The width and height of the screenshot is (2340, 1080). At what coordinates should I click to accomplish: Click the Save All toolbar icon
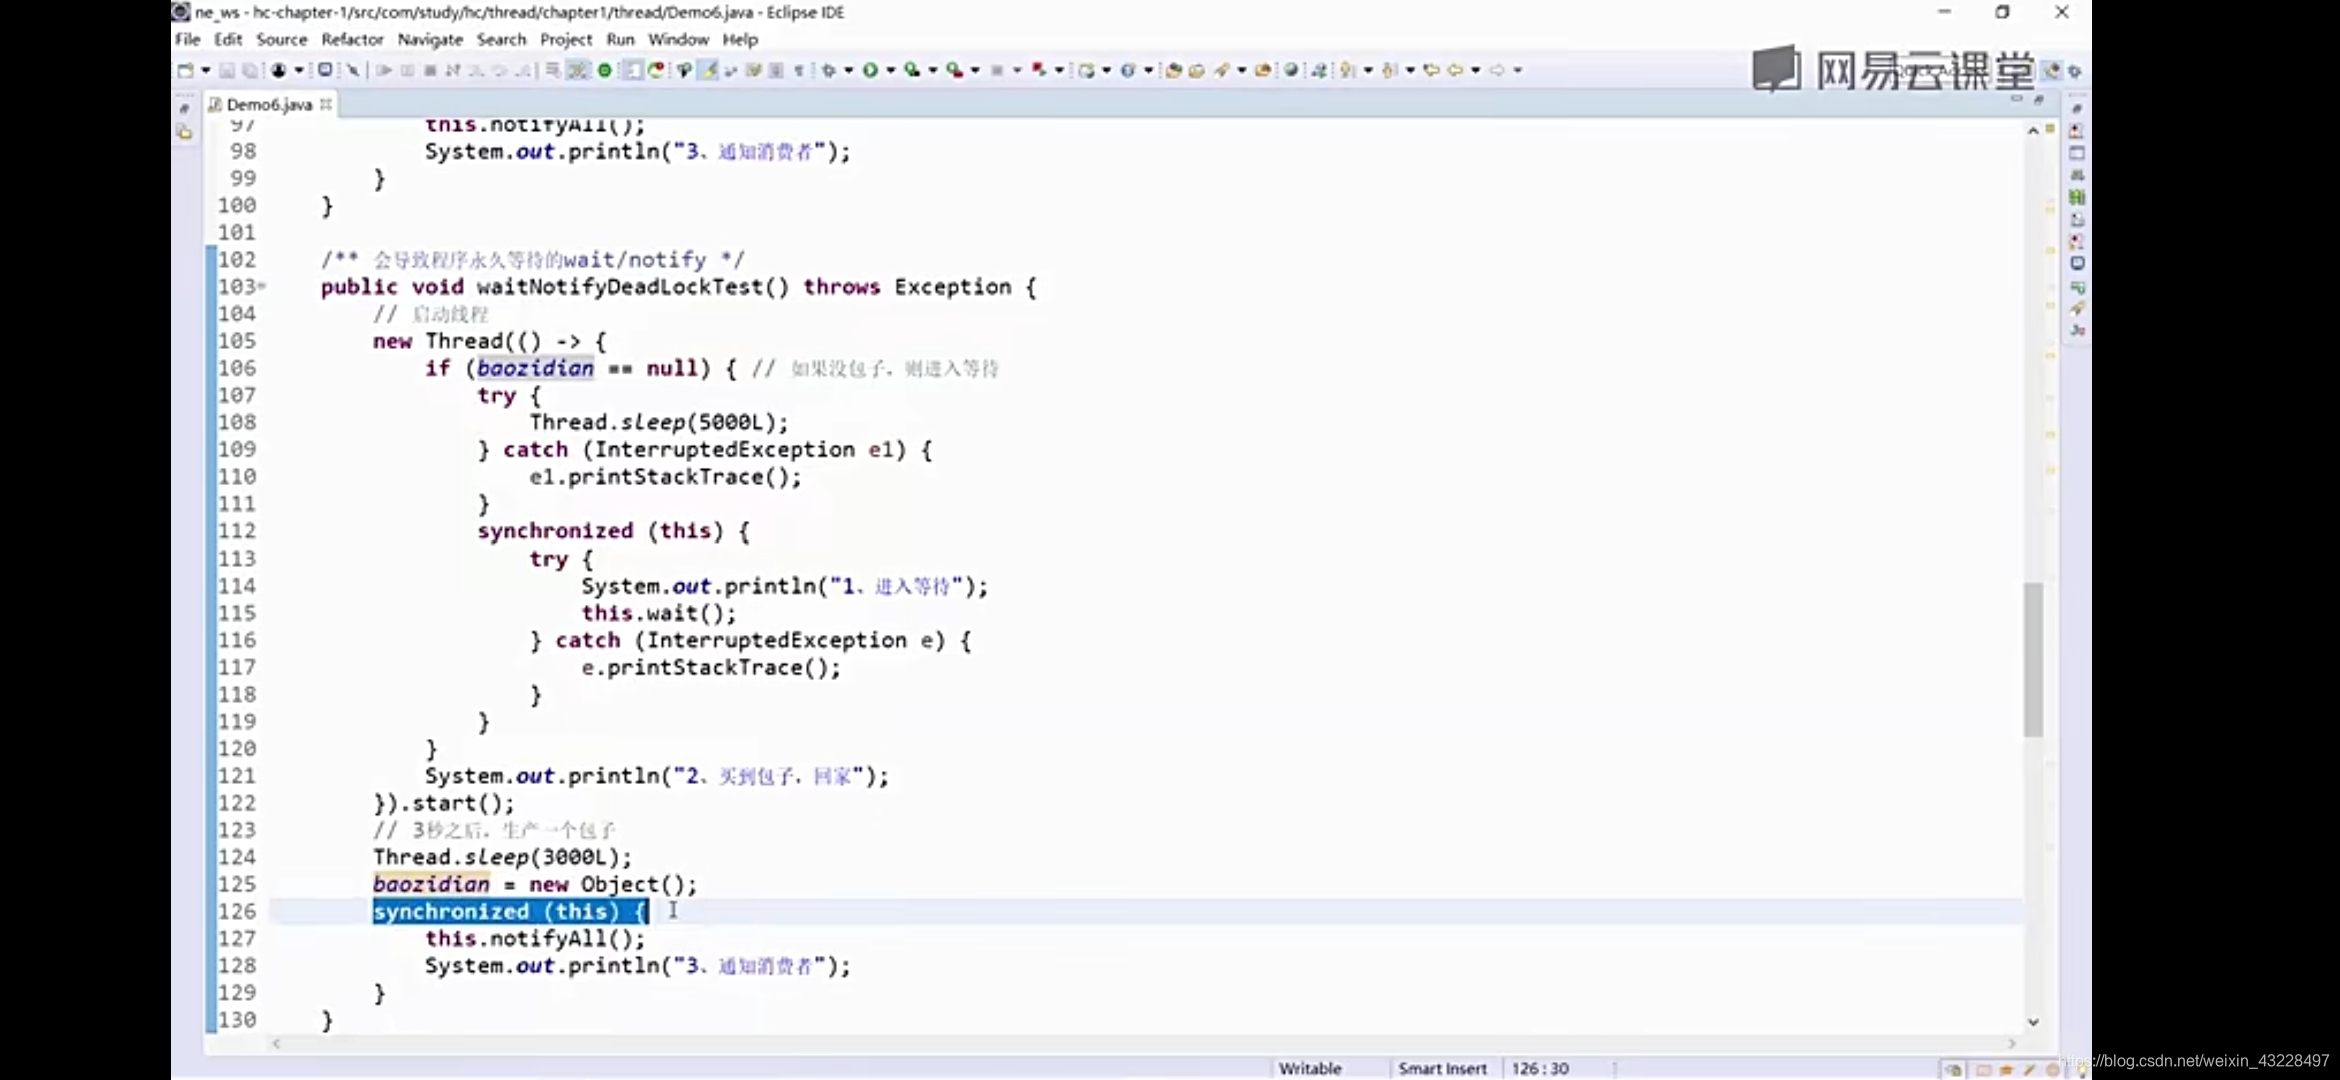pyautogui.click(x=250, y=70)
